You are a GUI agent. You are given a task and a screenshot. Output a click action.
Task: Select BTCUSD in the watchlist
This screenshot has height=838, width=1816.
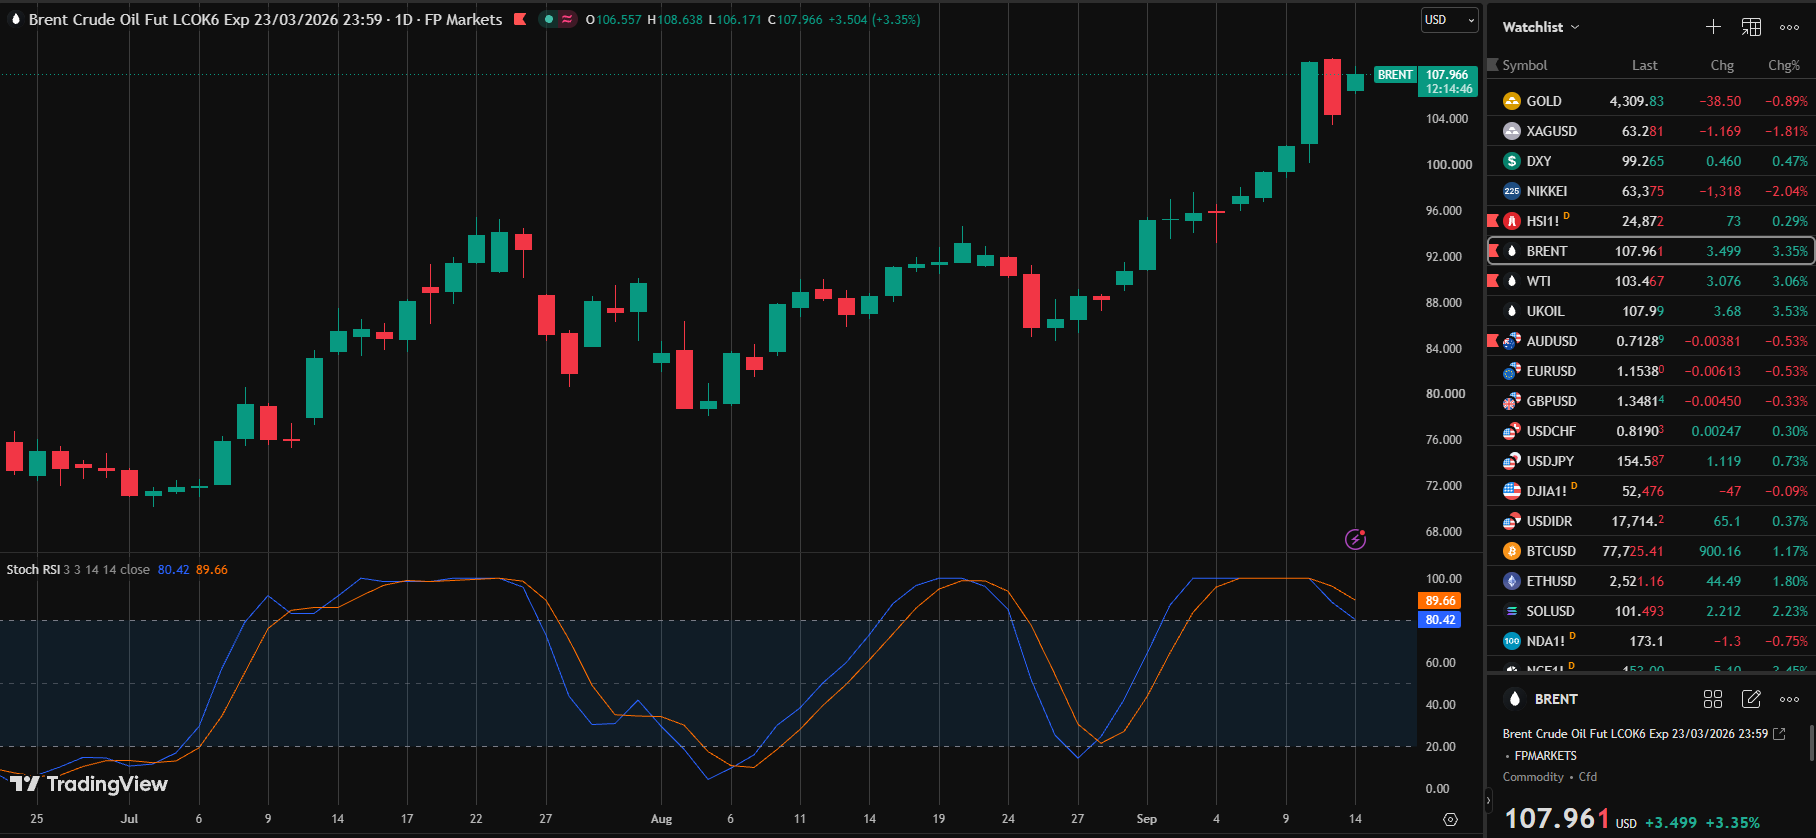pyautogui.click(x=1651, y=551)
